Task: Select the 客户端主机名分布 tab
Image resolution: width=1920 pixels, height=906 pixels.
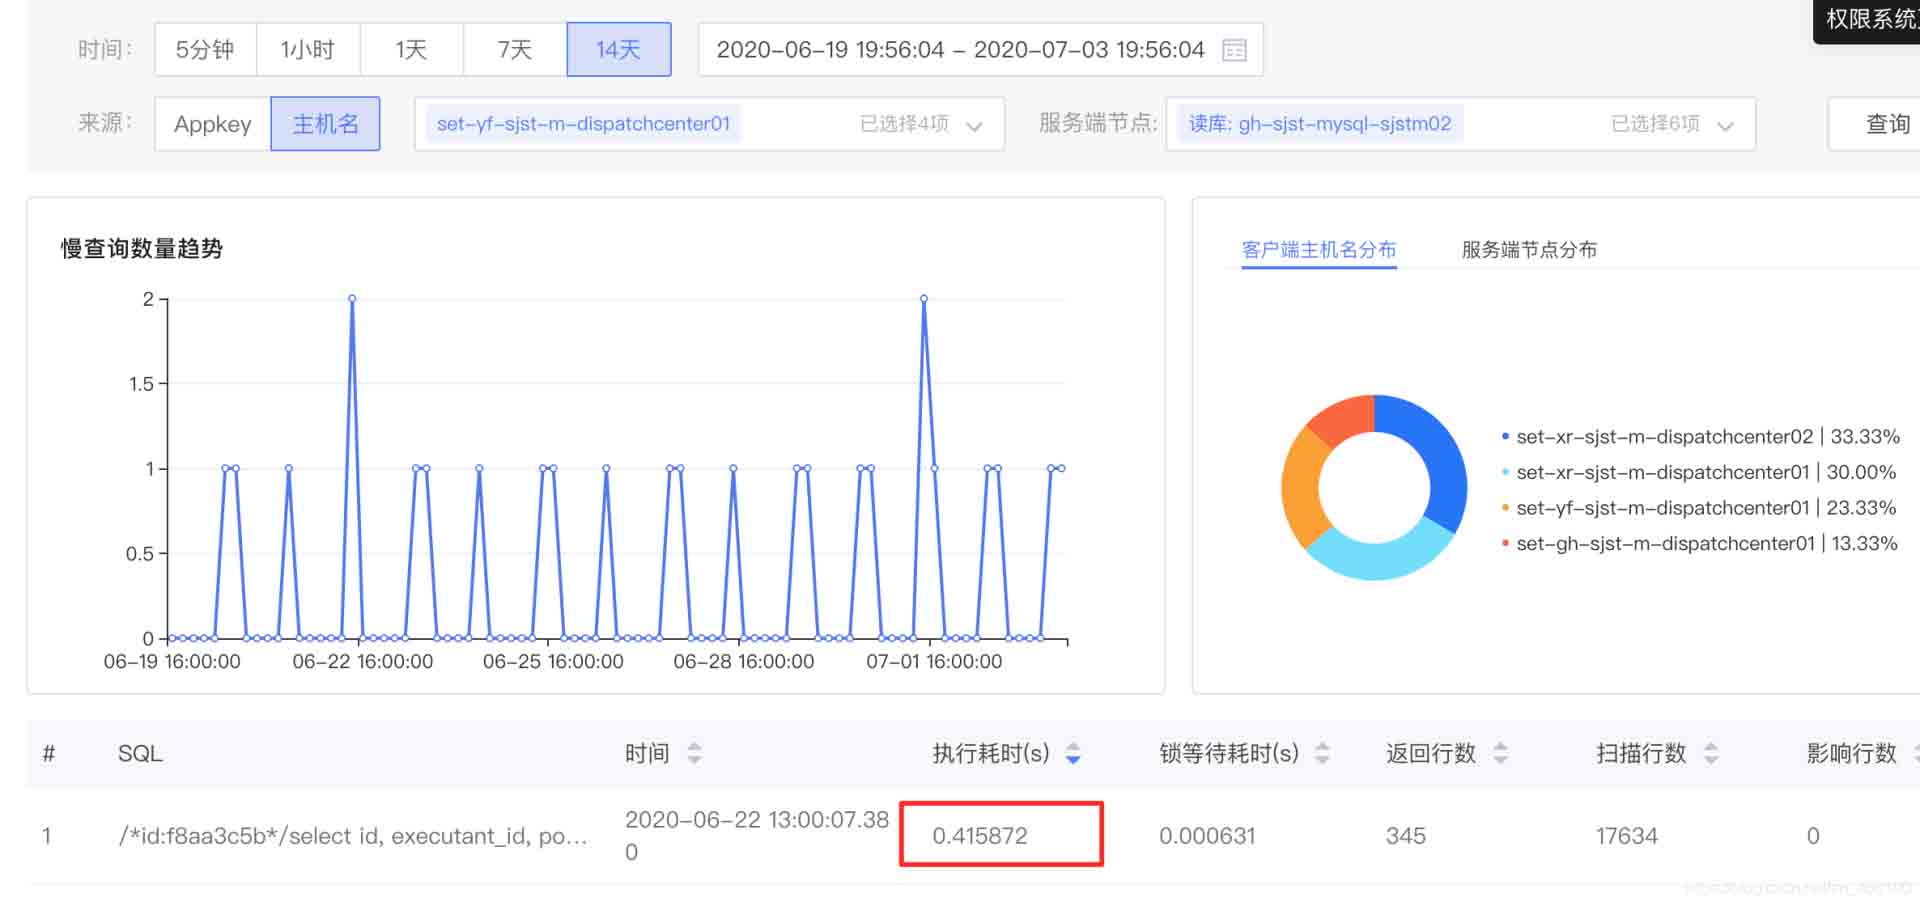Action: (x=1318, y=250)
